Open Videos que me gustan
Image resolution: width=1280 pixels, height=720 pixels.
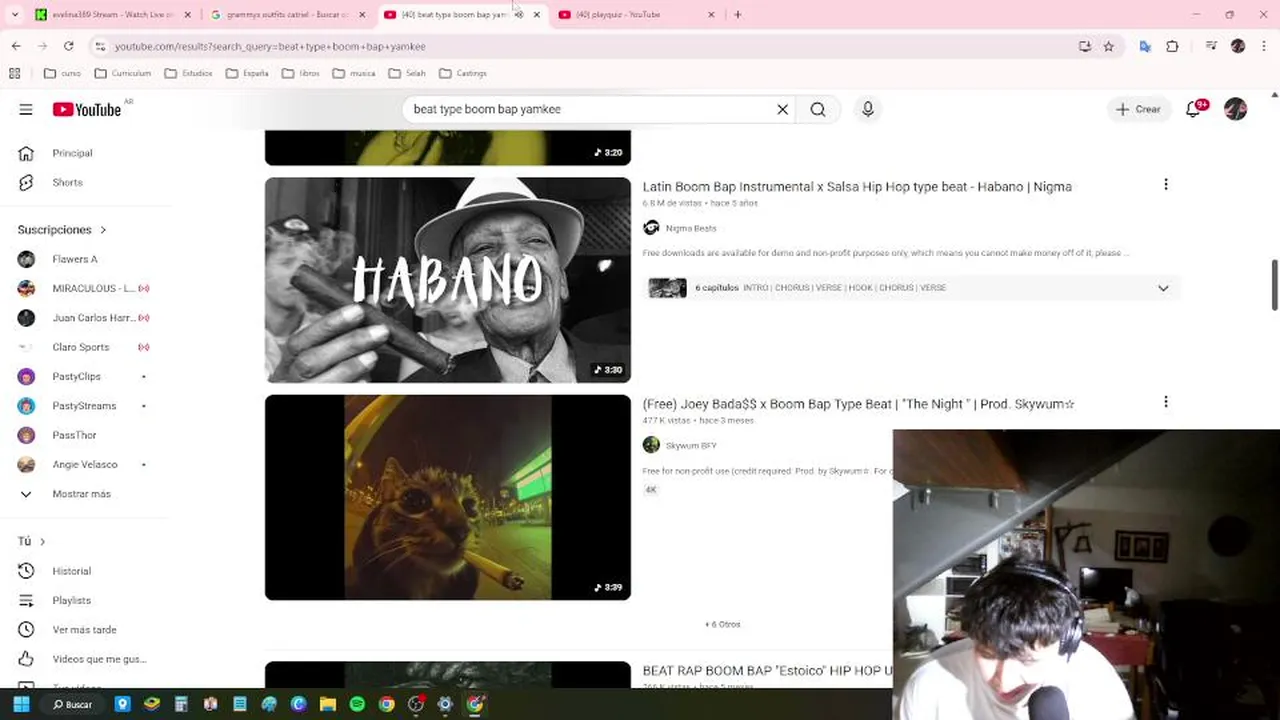pos(99,659)
